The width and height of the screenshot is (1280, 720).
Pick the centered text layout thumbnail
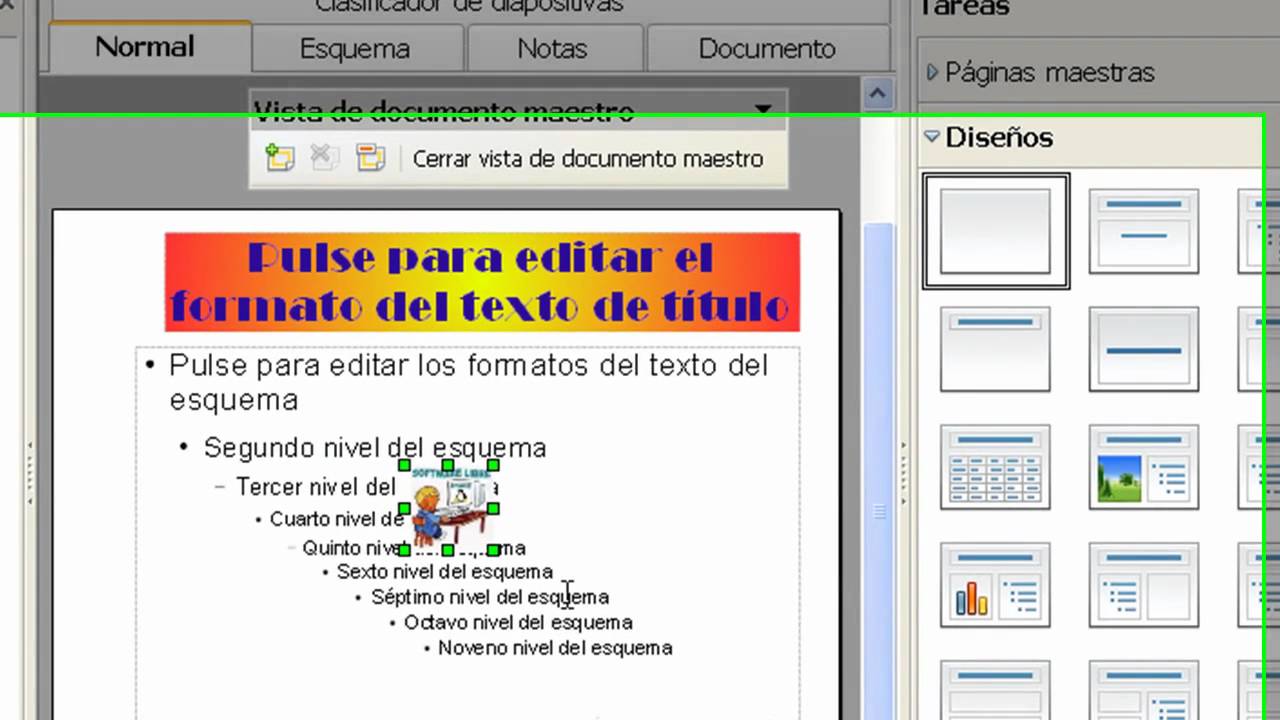pyautogui.click(x=1143, y=349)
